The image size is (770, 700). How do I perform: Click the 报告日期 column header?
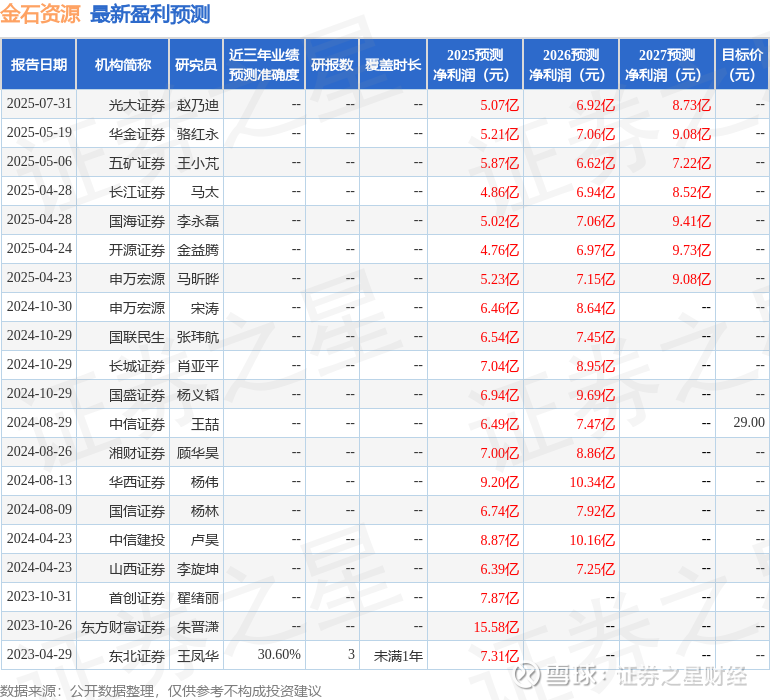39,64
